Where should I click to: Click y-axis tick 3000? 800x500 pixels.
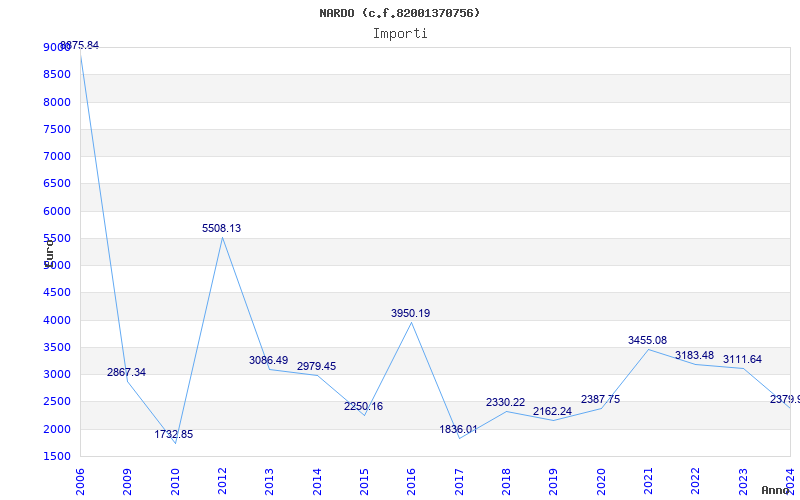(57, 374)
